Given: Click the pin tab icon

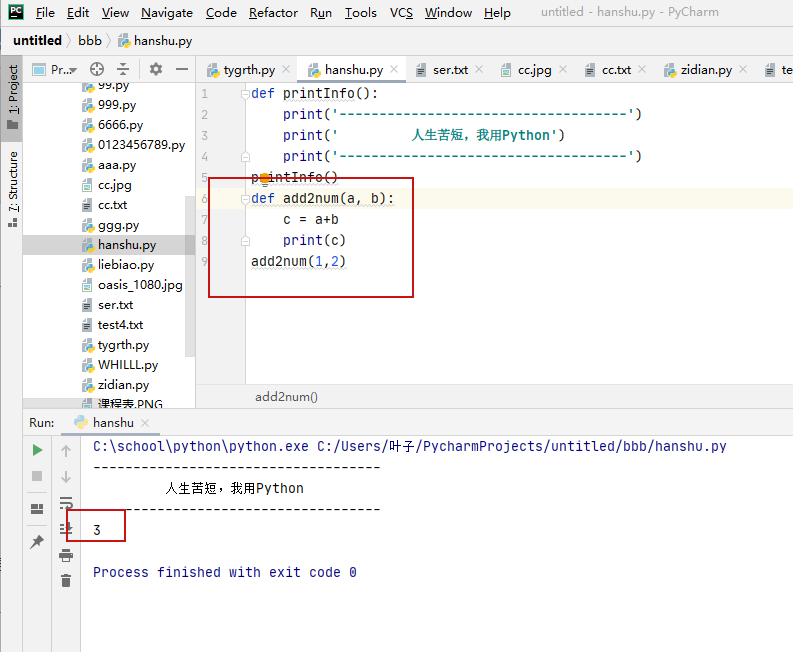Looking at the screenshot, I should 36,542.
